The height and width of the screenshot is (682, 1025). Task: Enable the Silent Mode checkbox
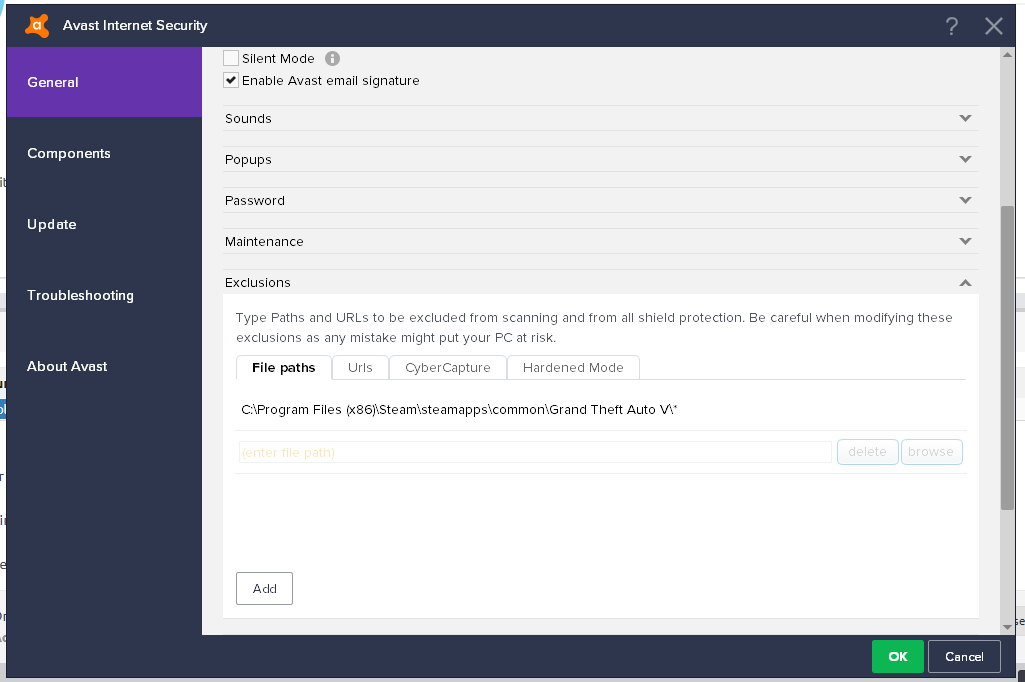231,59
